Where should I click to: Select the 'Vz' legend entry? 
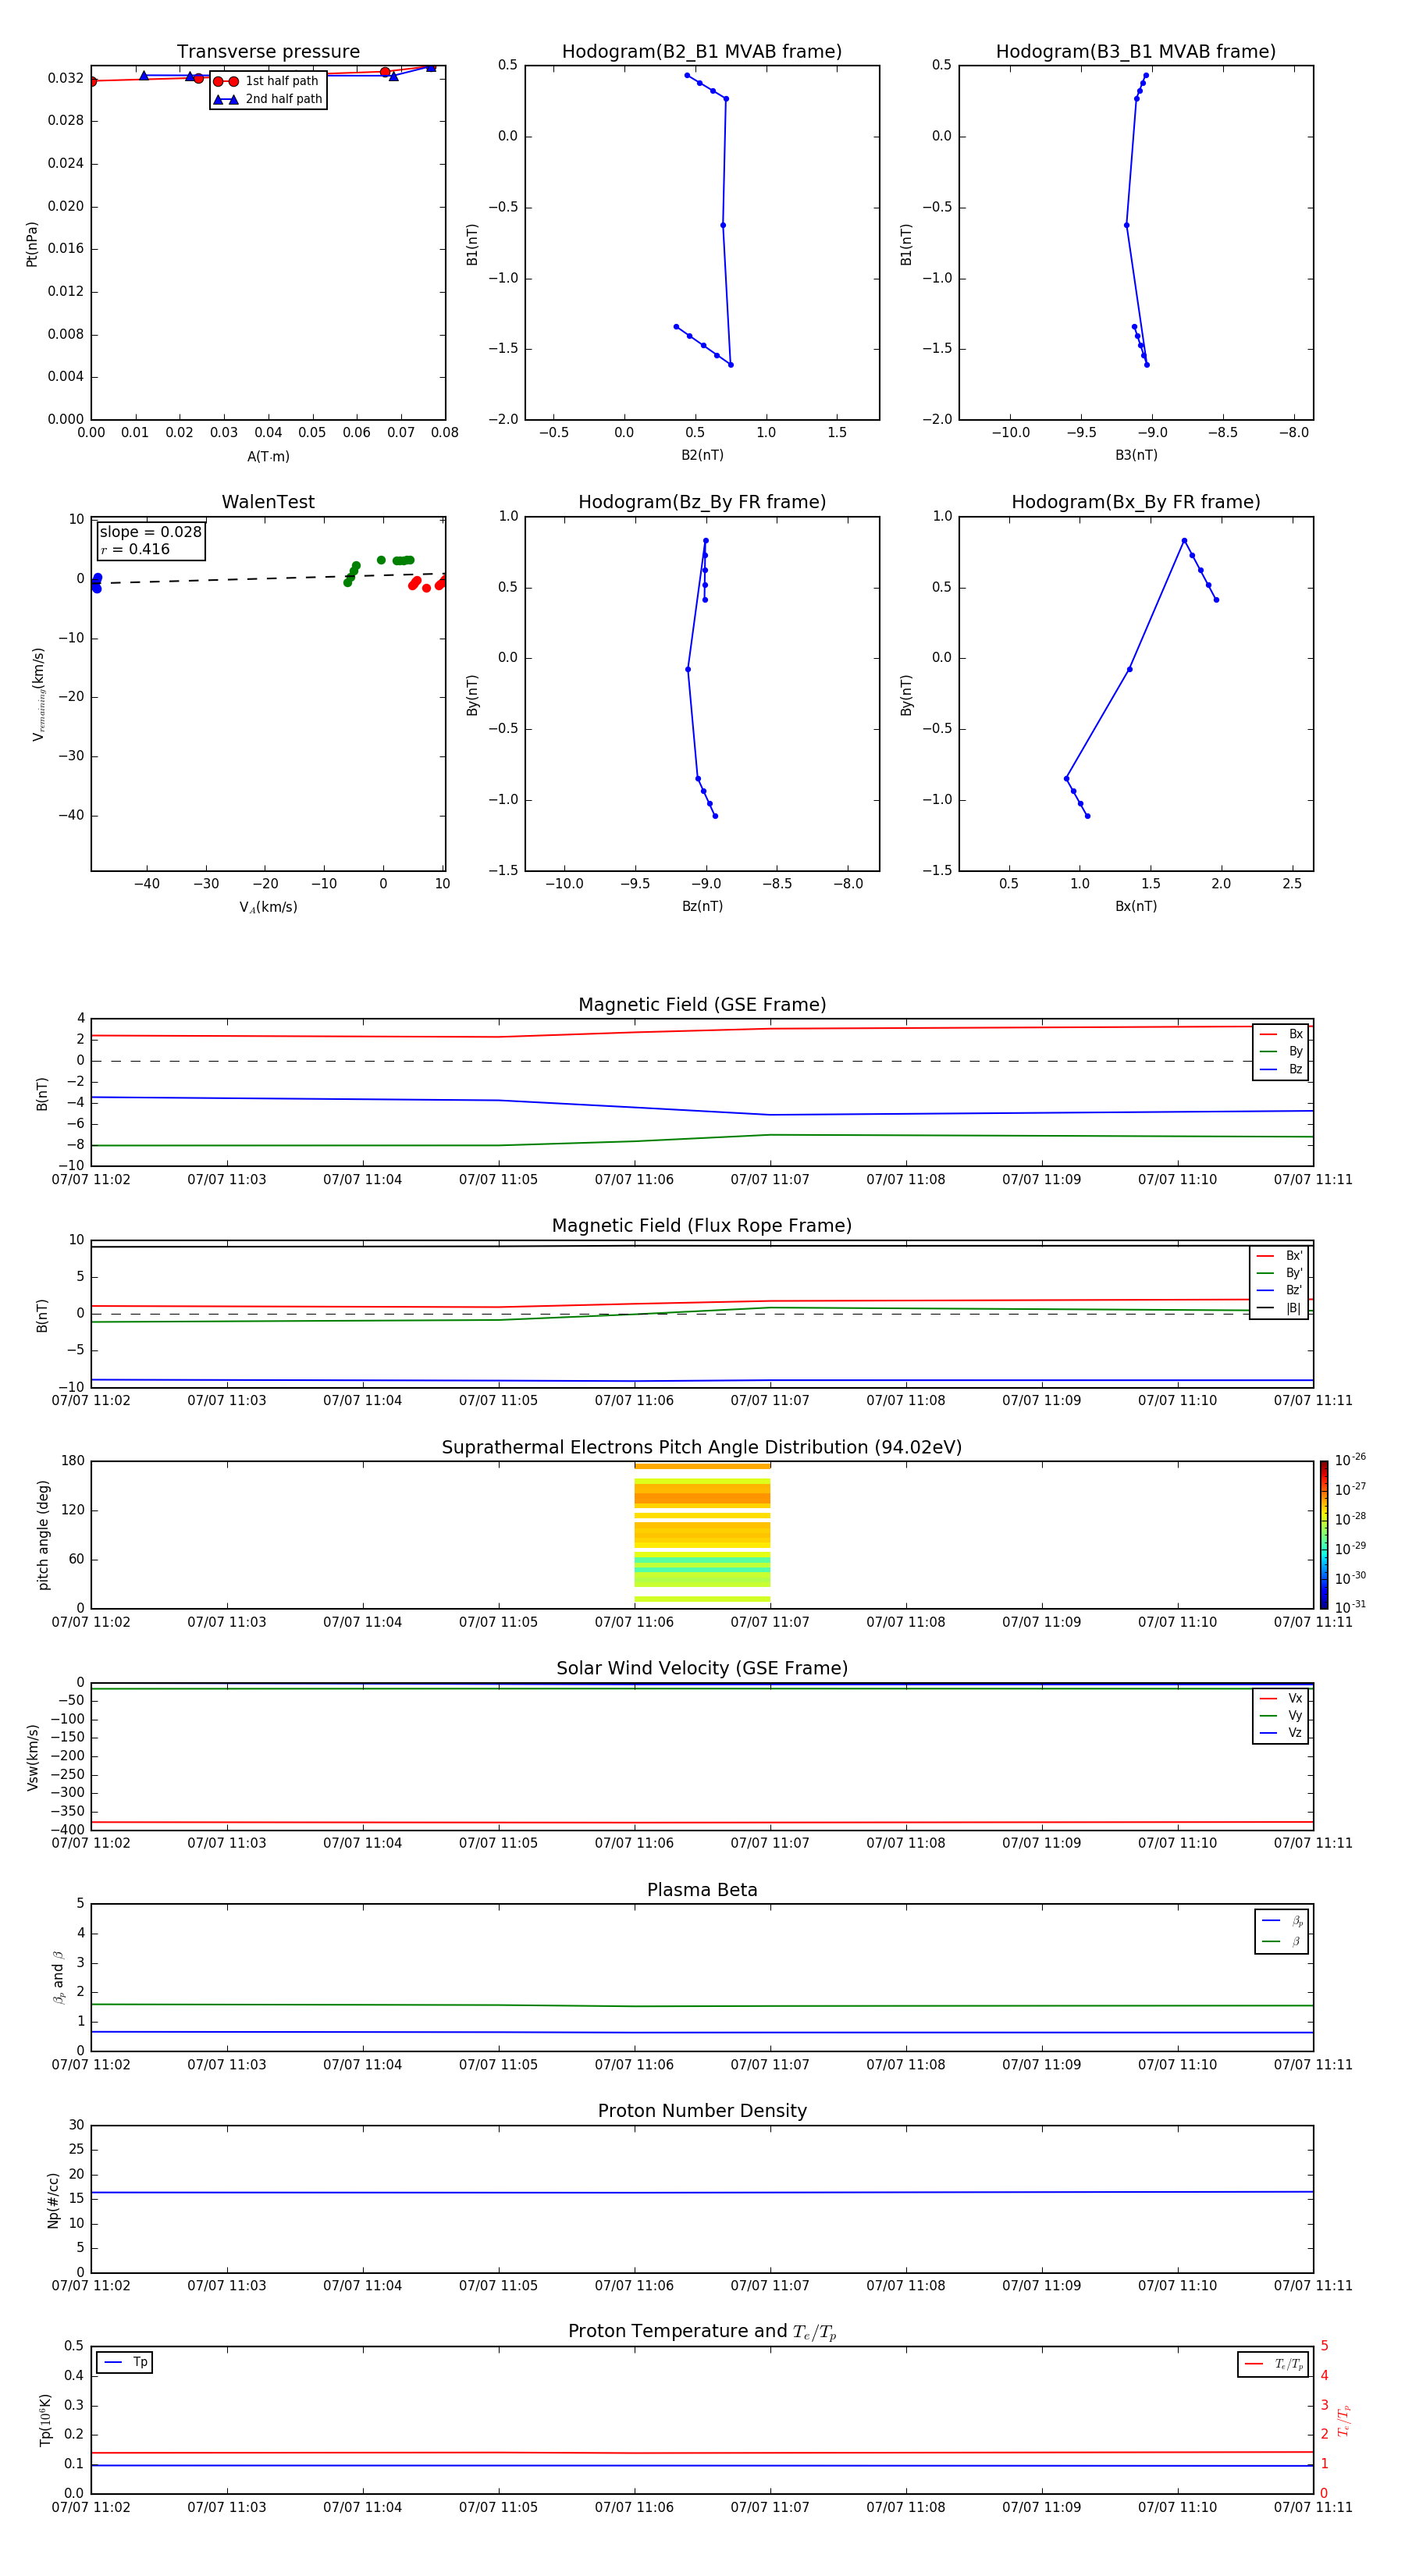coord(1281,1733)
